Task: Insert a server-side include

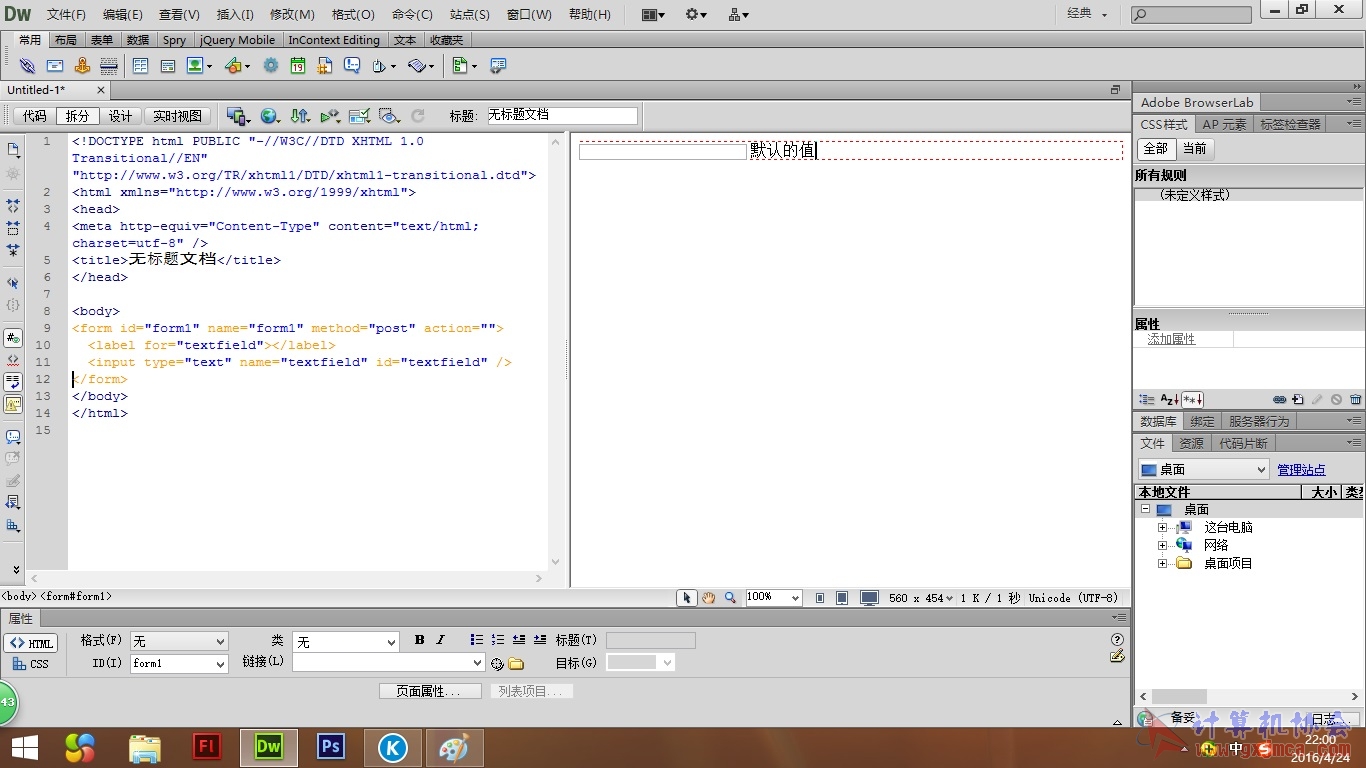Action: (x=325, y=66)
